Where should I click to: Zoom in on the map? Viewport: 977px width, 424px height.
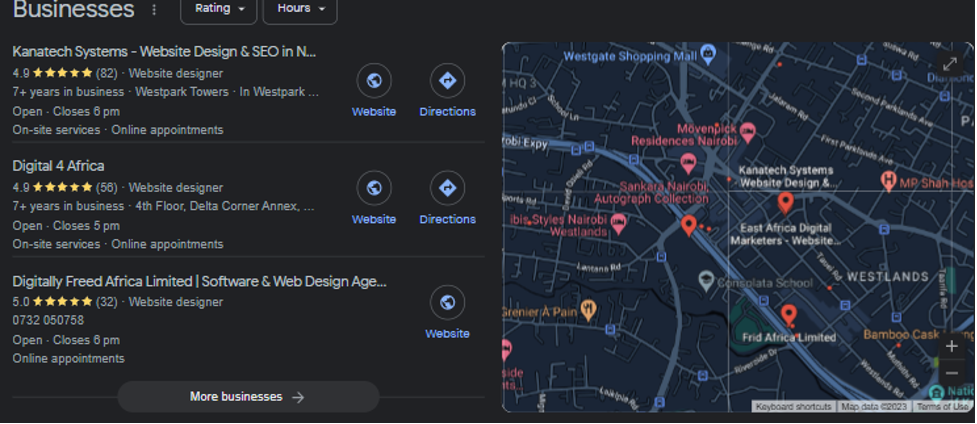(951, 347)
